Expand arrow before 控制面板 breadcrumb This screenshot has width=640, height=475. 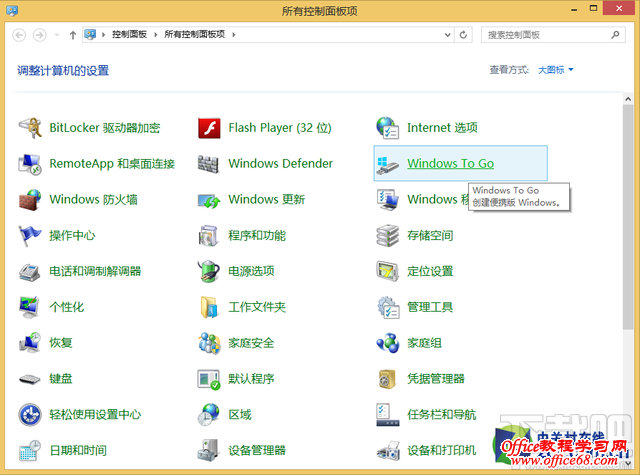(103, 35)
